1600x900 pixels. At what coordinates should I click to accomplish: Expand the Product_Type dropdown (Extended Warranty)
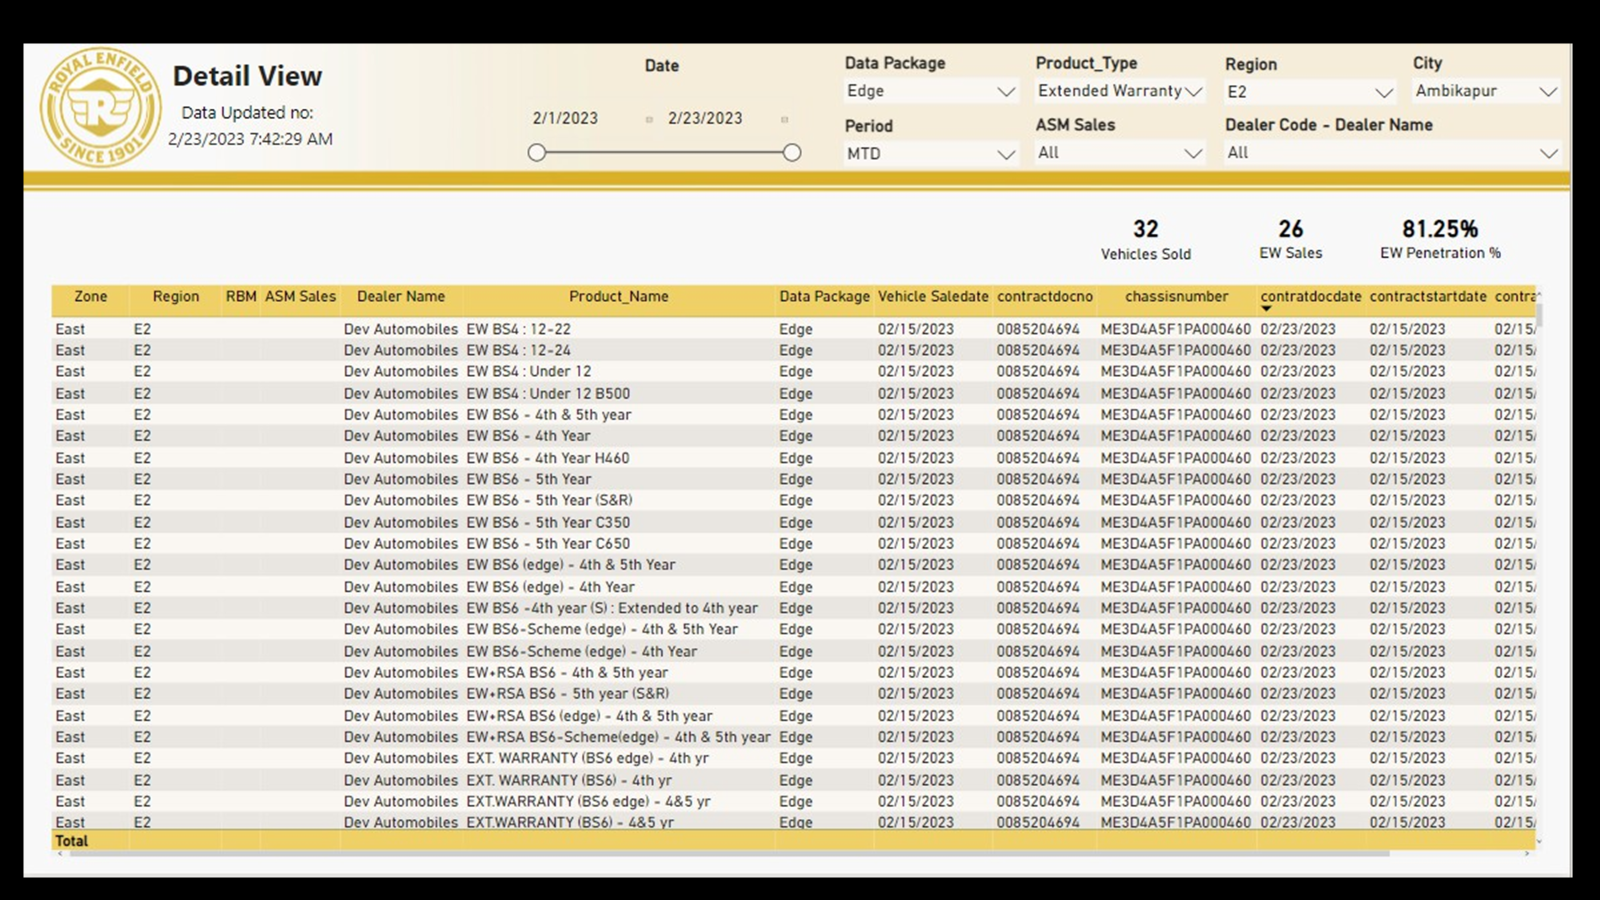coord(1119,91)
